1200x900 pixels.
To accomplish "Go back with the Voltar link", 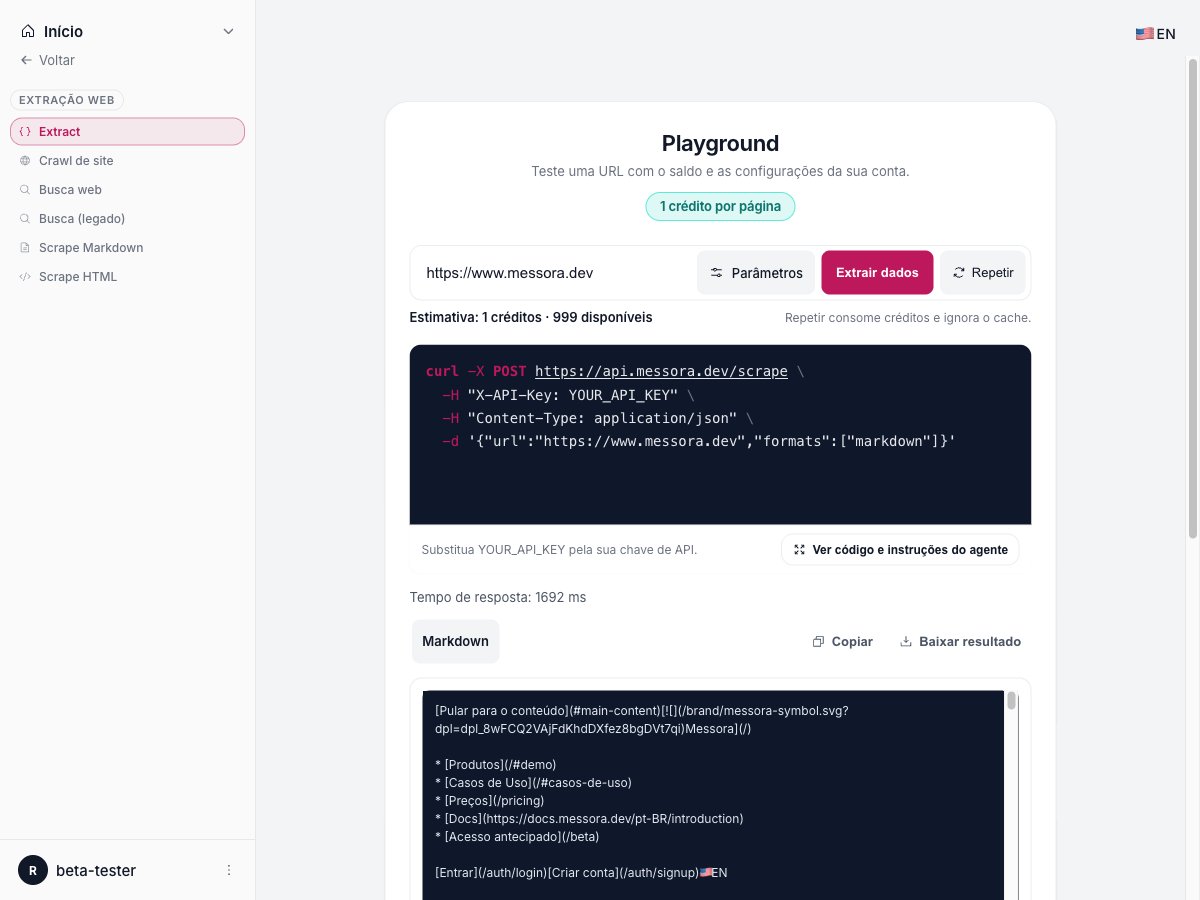I will 47,60.
